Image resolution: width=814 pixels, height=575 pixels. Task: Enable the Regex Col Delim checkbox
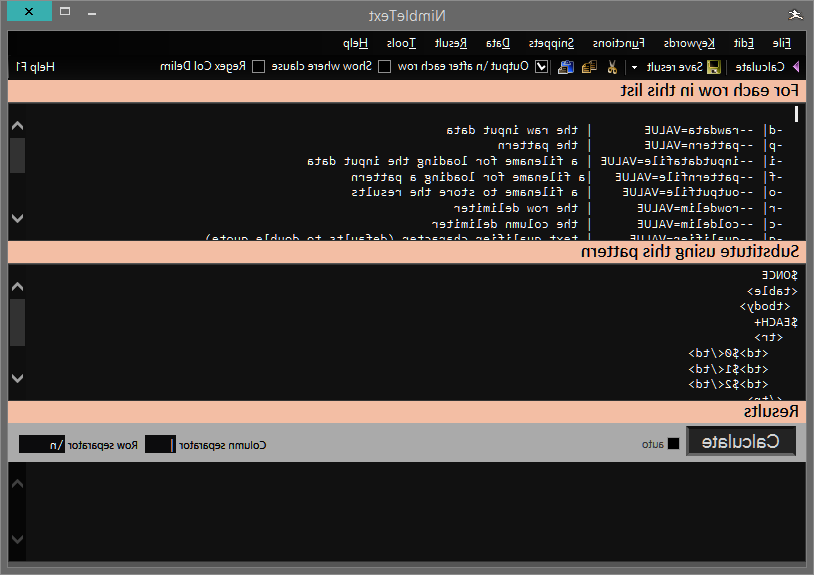pos(259,67)
